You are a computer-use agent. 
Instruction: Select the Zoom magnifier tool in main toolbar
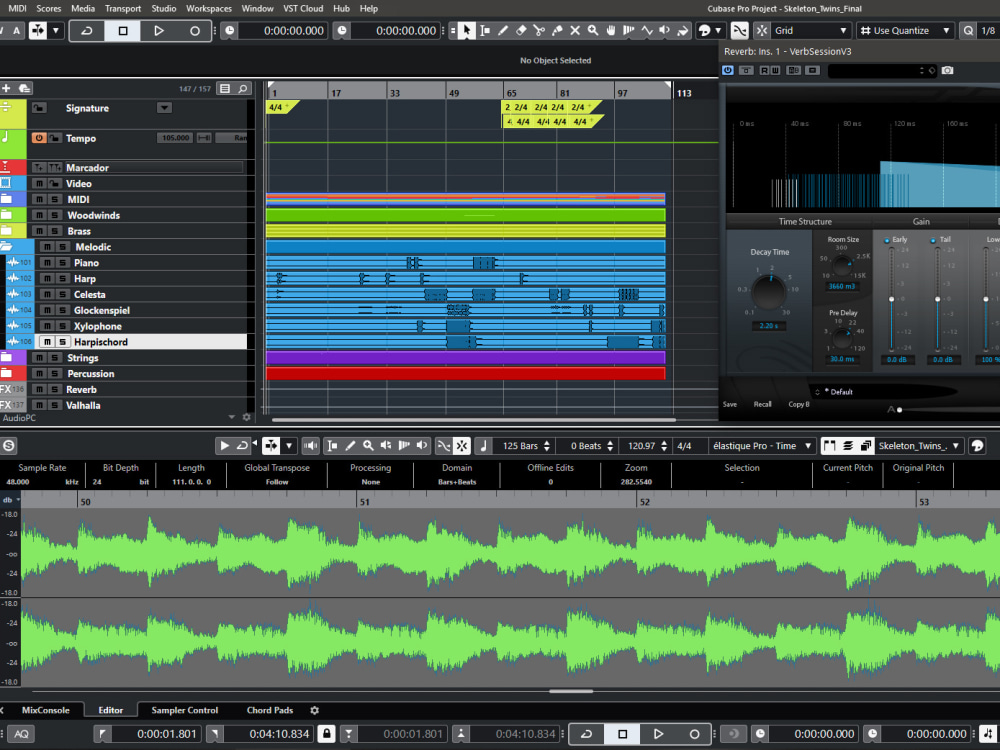(592, 31)
